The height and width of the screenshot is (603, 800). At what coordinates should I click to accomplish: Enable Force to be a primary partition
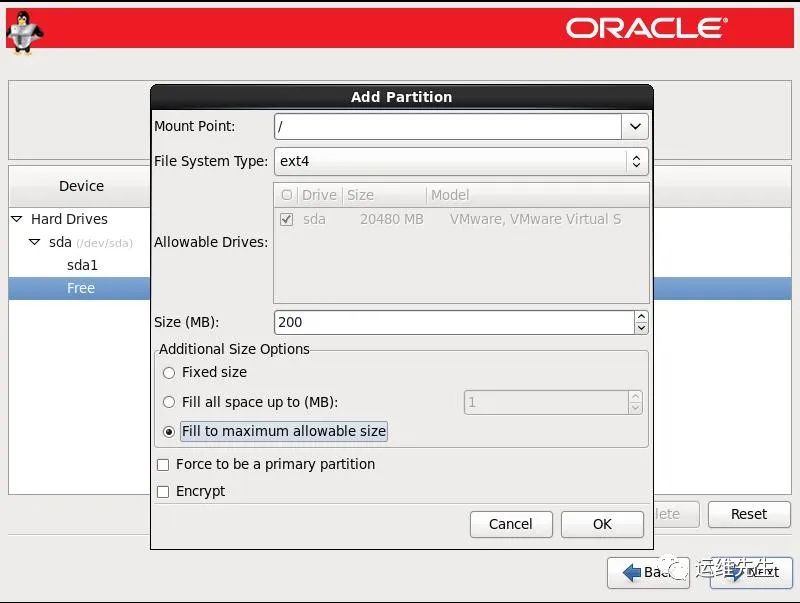pyautogui.click(x=163, y=465)
